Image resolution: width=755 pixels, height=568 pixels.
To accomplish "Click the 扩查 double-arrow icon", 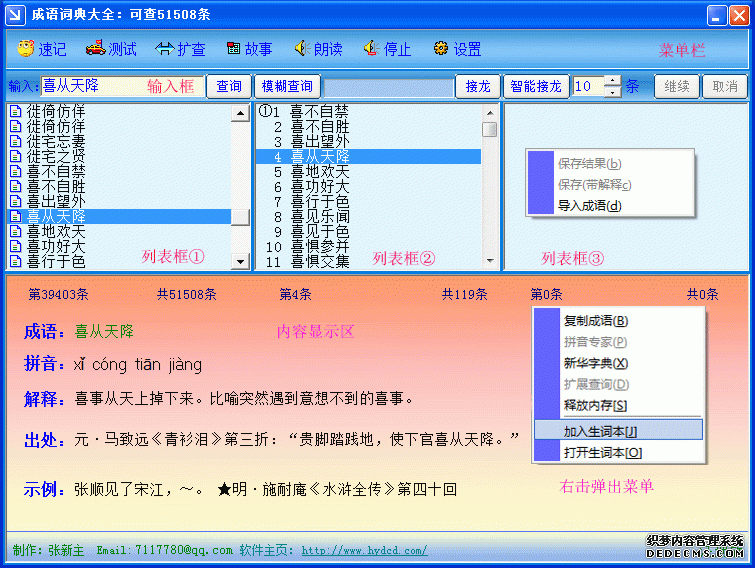I will [165, 49].
